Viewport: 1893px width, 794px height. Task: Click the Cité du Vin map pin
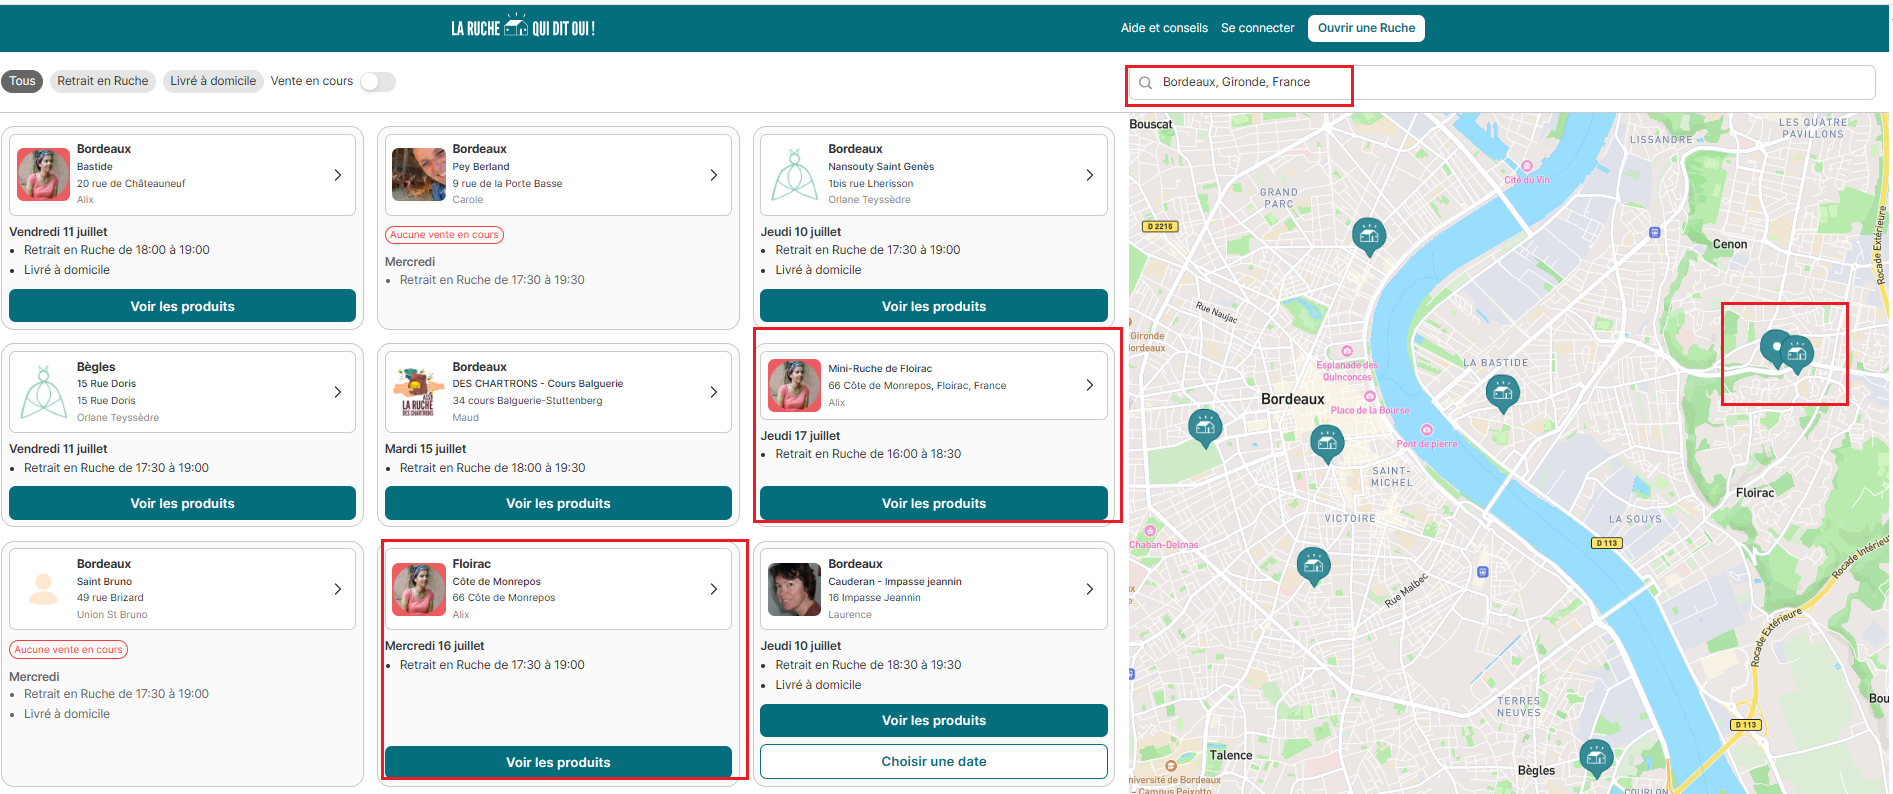[1526, 167]
